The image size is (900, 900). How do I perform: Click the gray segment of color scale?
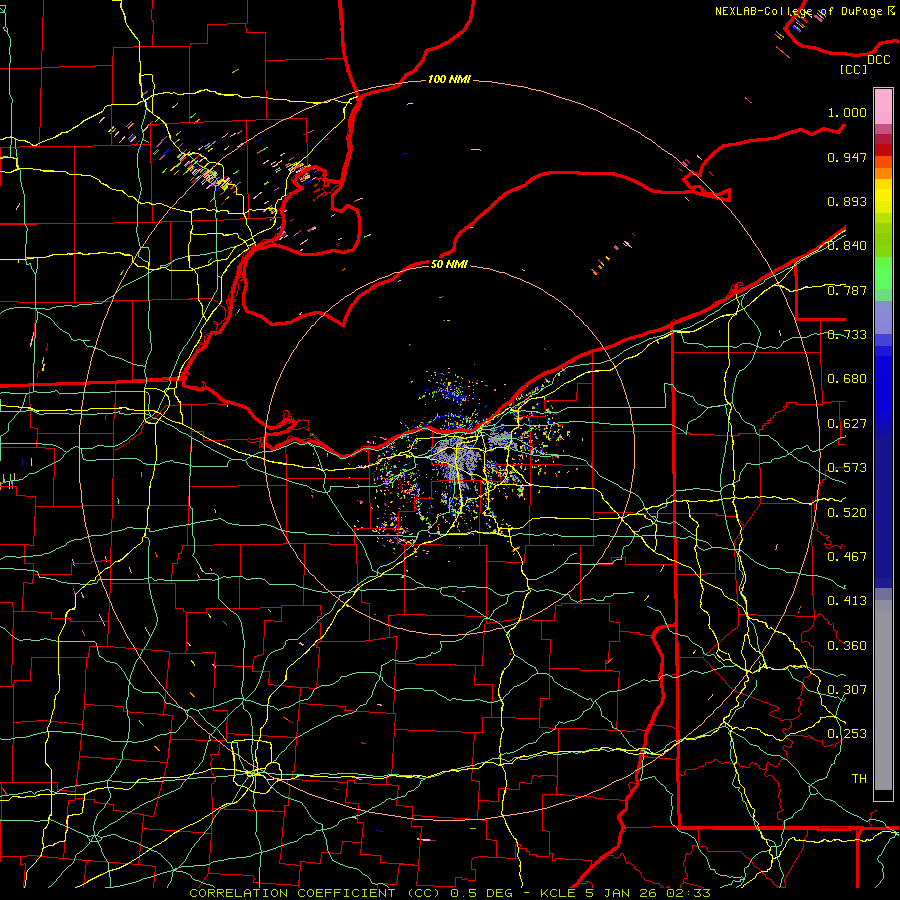[x=883, y=695]
